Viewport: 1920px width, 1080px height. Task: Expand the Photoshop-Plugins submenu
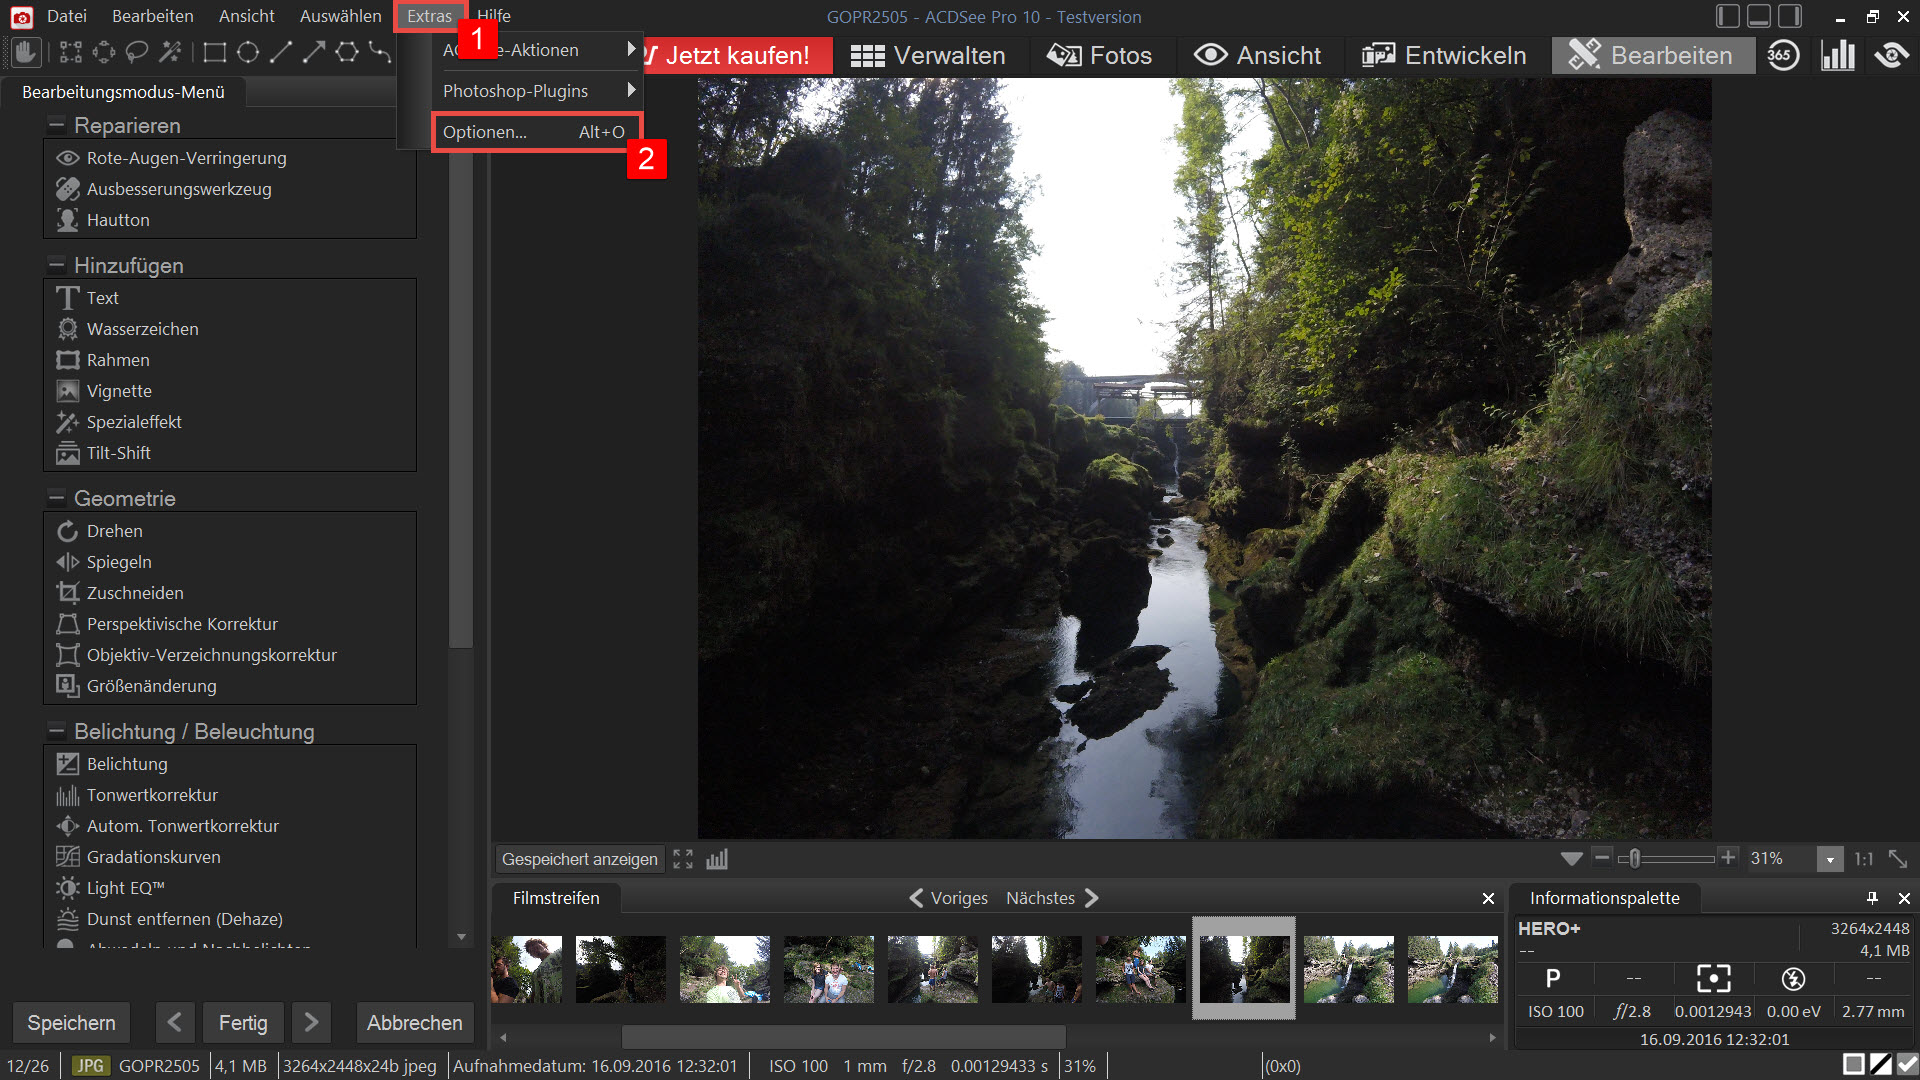(538, 91)
